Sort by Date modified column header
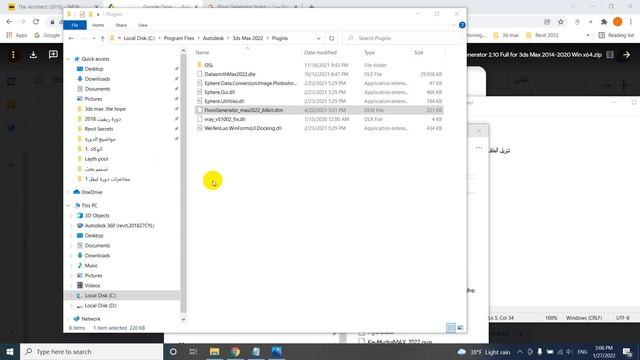Viewport: 640px width, 360px height. click(320, 53)
